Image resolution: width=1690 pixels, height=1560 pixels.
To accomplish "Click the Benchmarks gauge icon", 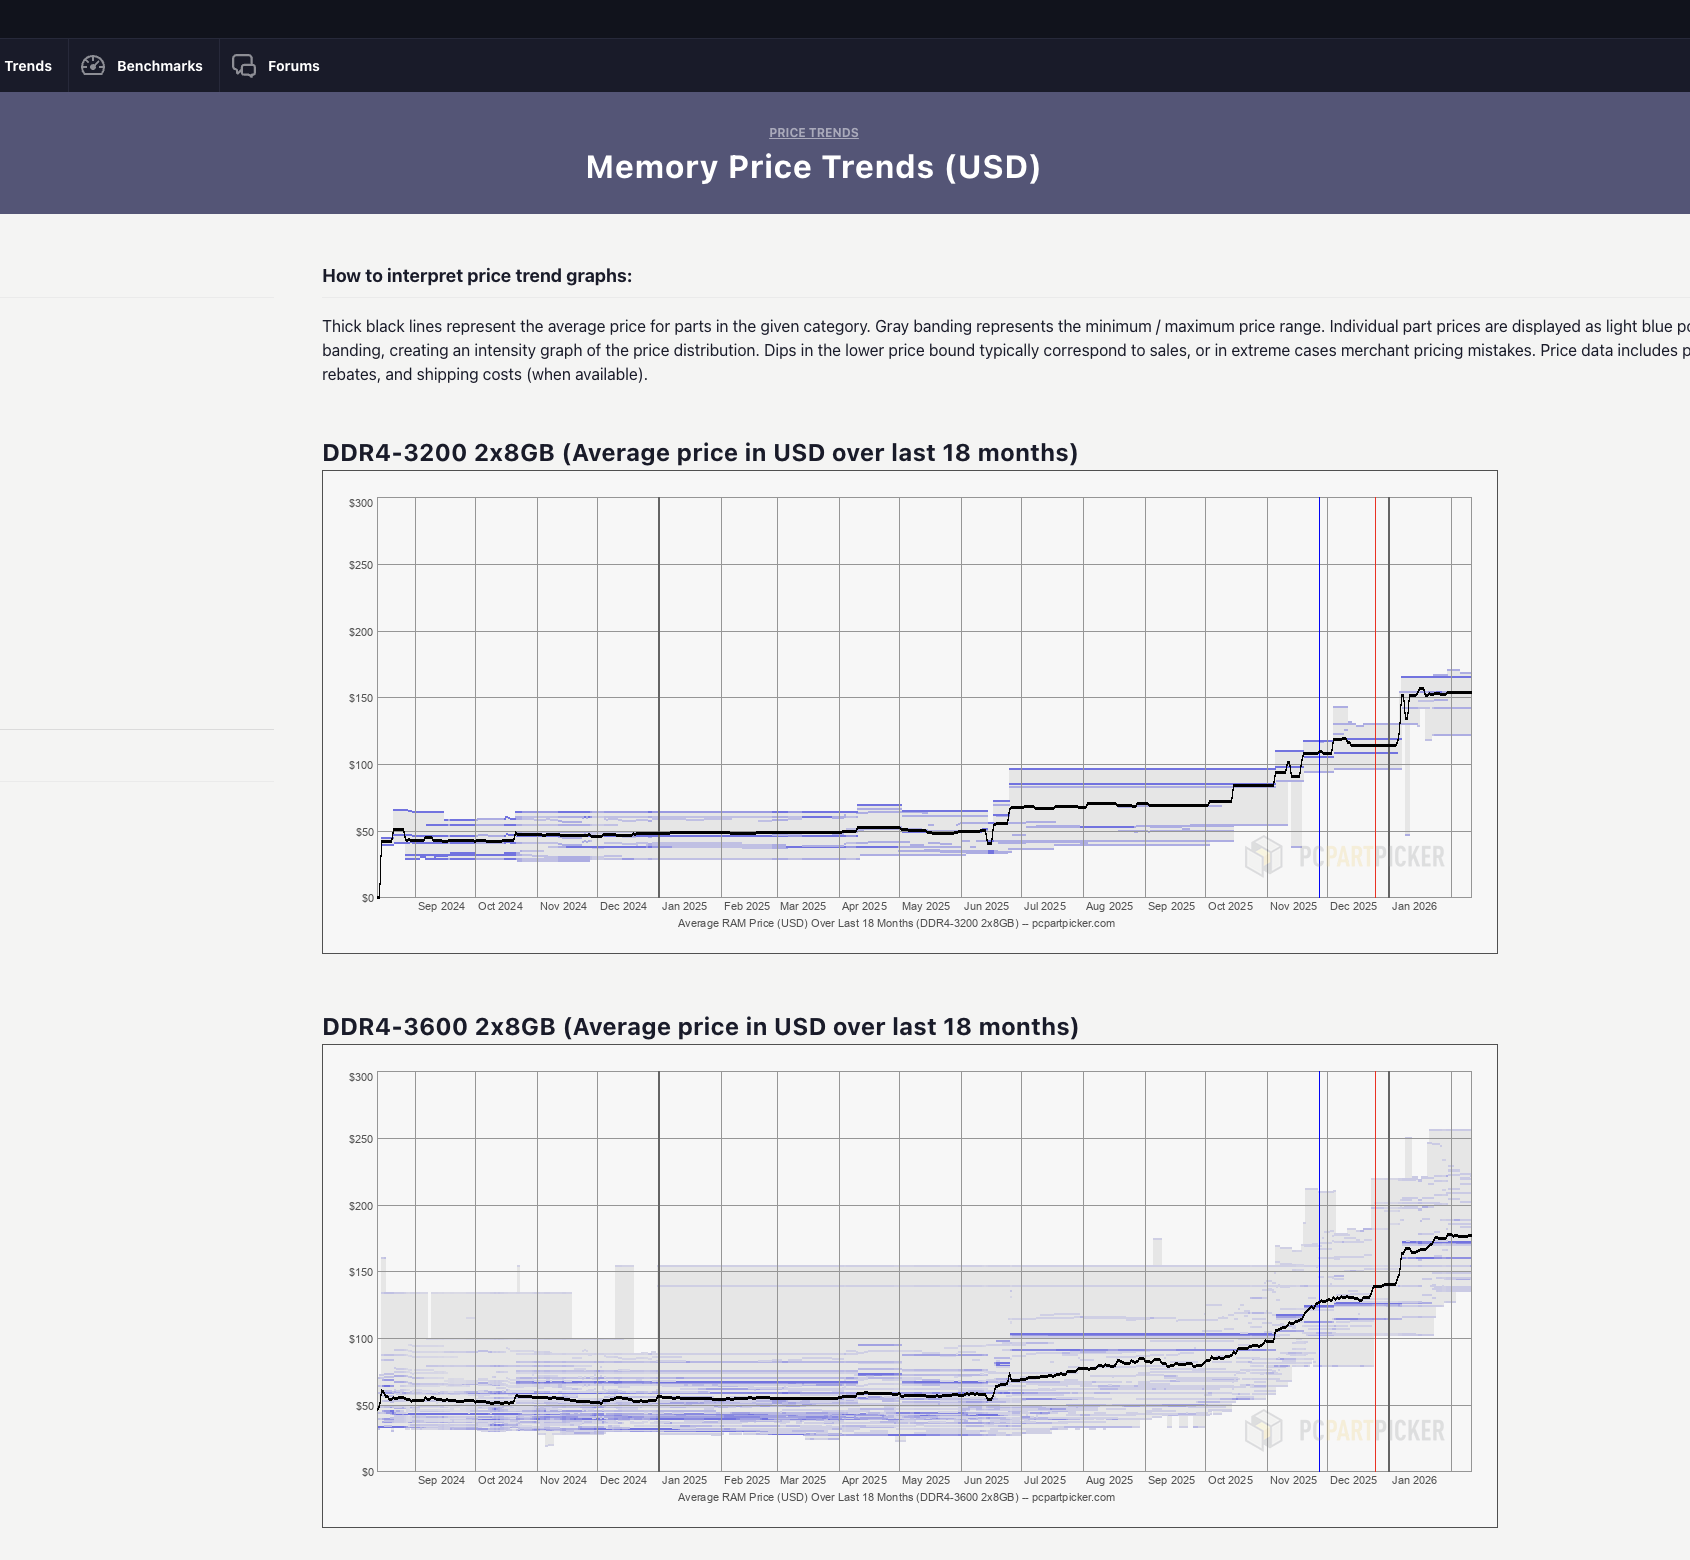I will [93, 66].
